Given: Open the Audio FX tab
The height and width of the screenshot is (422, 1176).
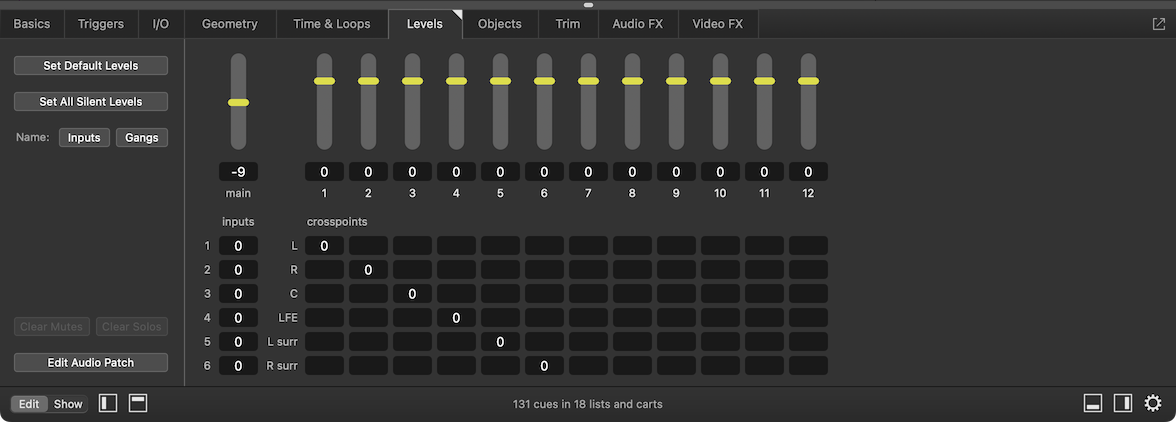Looking at the screenshot, I should pos(637,24).
